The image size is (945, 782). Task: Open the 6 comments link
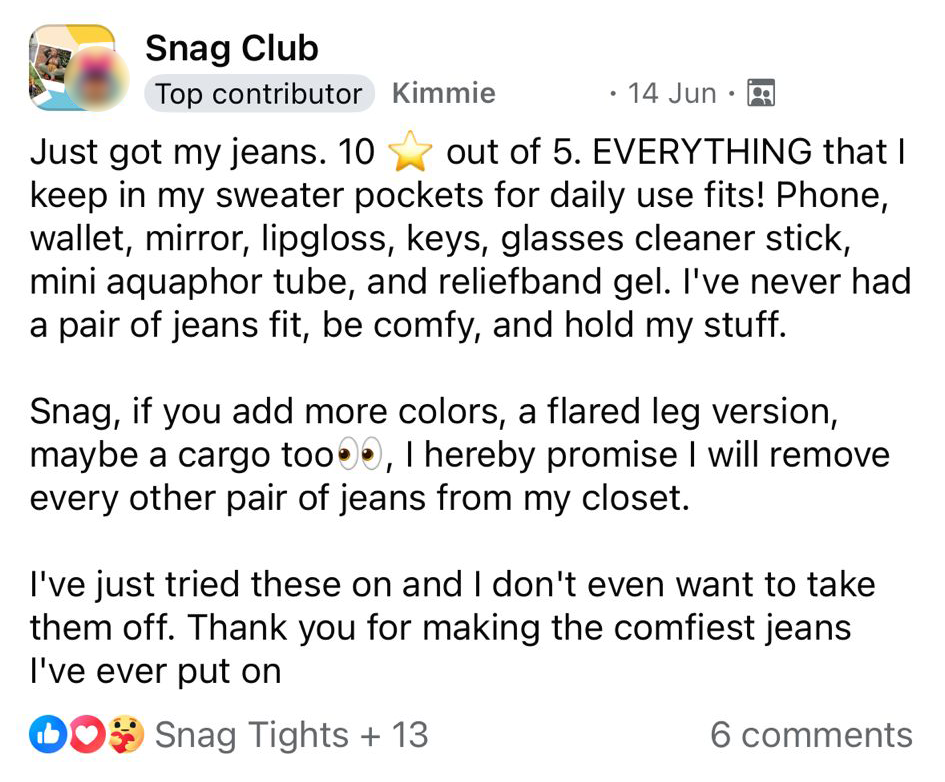click(x=811, y=735)
